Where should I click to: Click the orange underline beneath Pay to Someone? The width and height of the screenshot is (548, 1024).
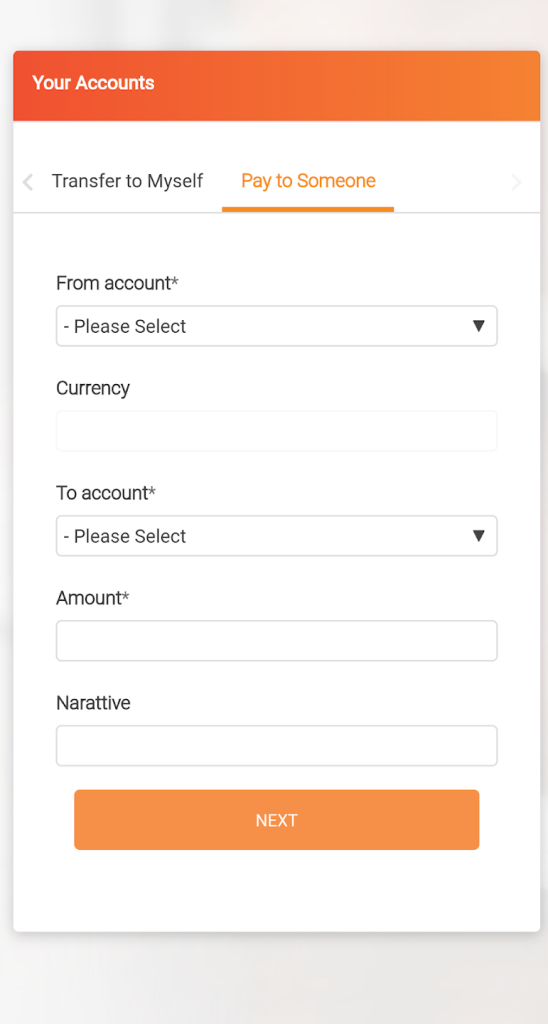(x=308, y=209)
